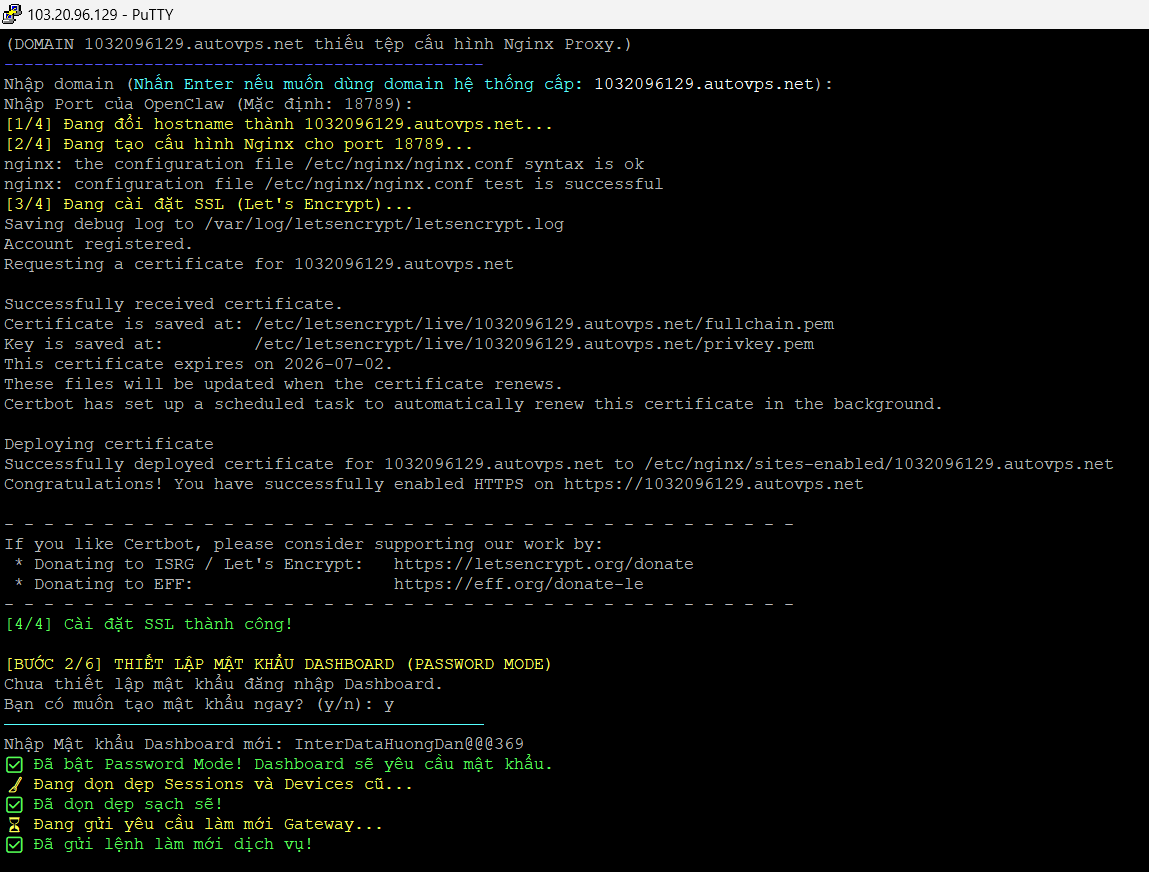This screenshot has width=1149, height=872.
Task: Click 'Nhập Port của OpenClaw' prompt line
Action: (208, 104)
